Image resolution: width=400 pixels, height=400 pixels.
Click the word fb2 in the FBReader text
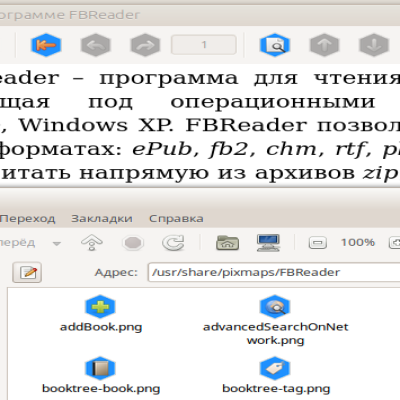coord(230,149)
